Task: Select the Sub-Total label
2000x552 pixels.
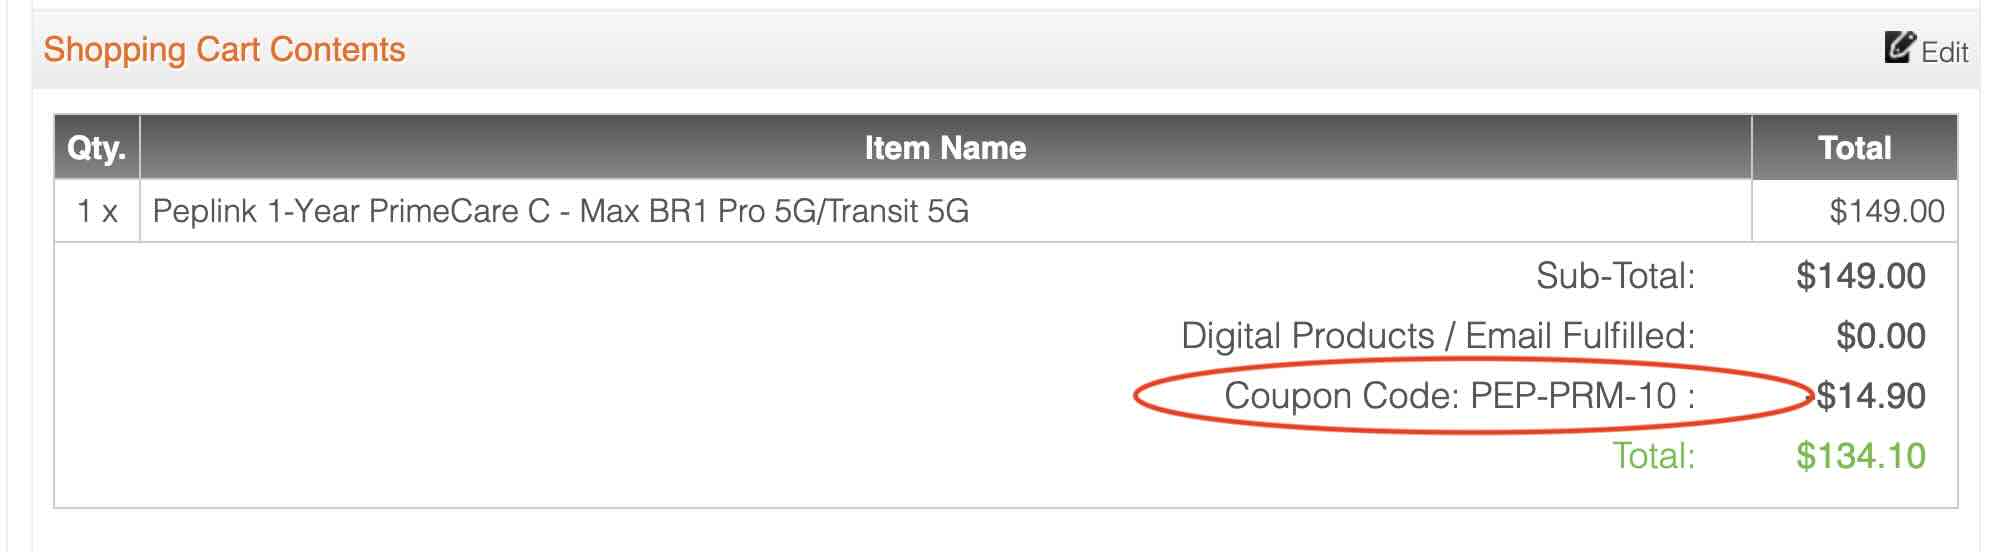Action: (1615, 275)
